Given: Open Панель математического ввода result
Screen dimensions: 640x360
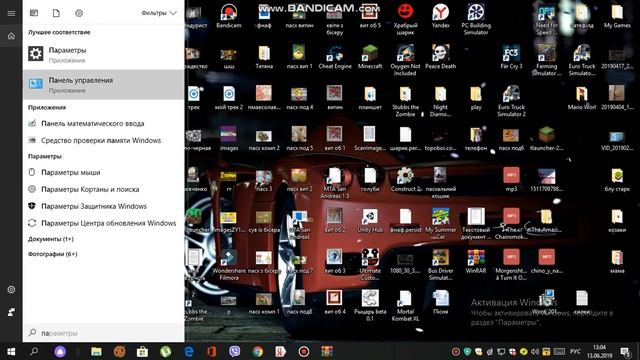Looking at the screenshot, I should click(103, 123).
